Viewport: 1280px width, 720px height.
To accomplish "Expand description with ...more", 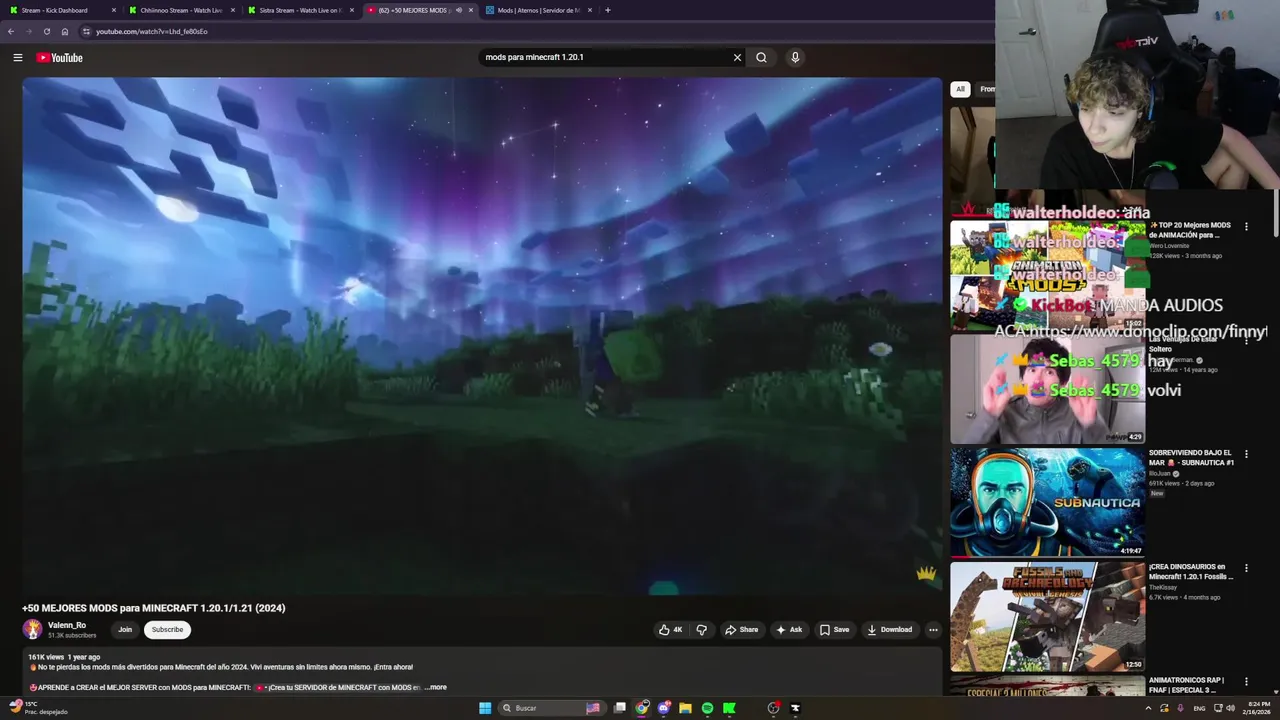I will tap(436, 687).
